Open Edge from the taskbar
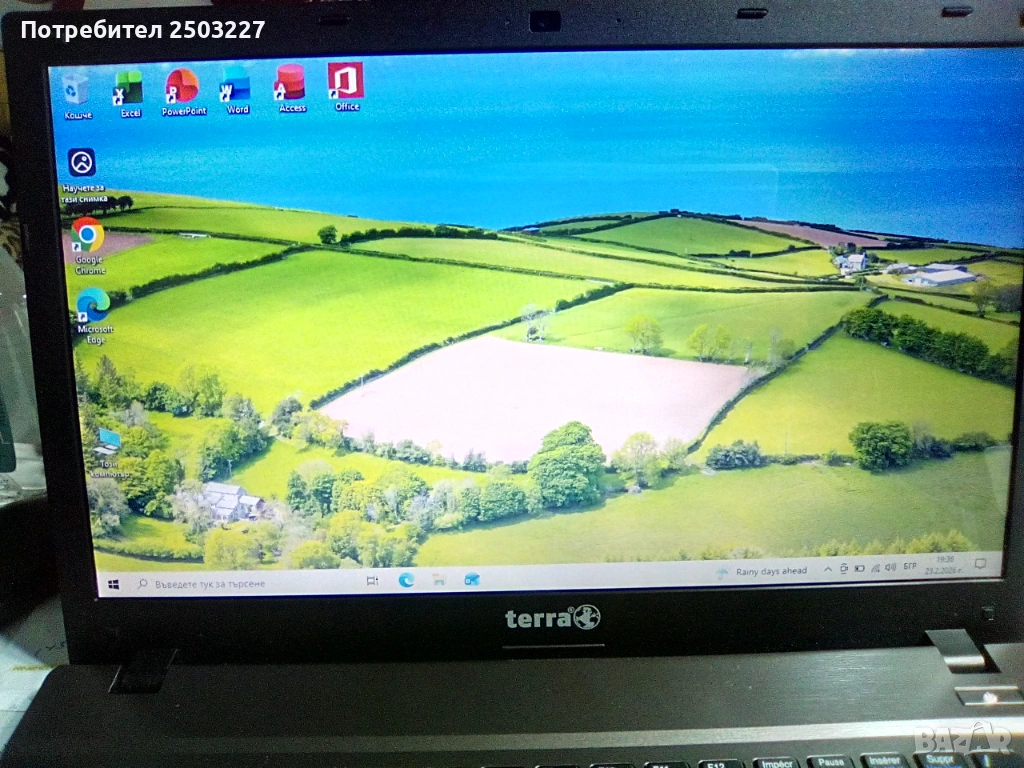 [x=406, y=580]
